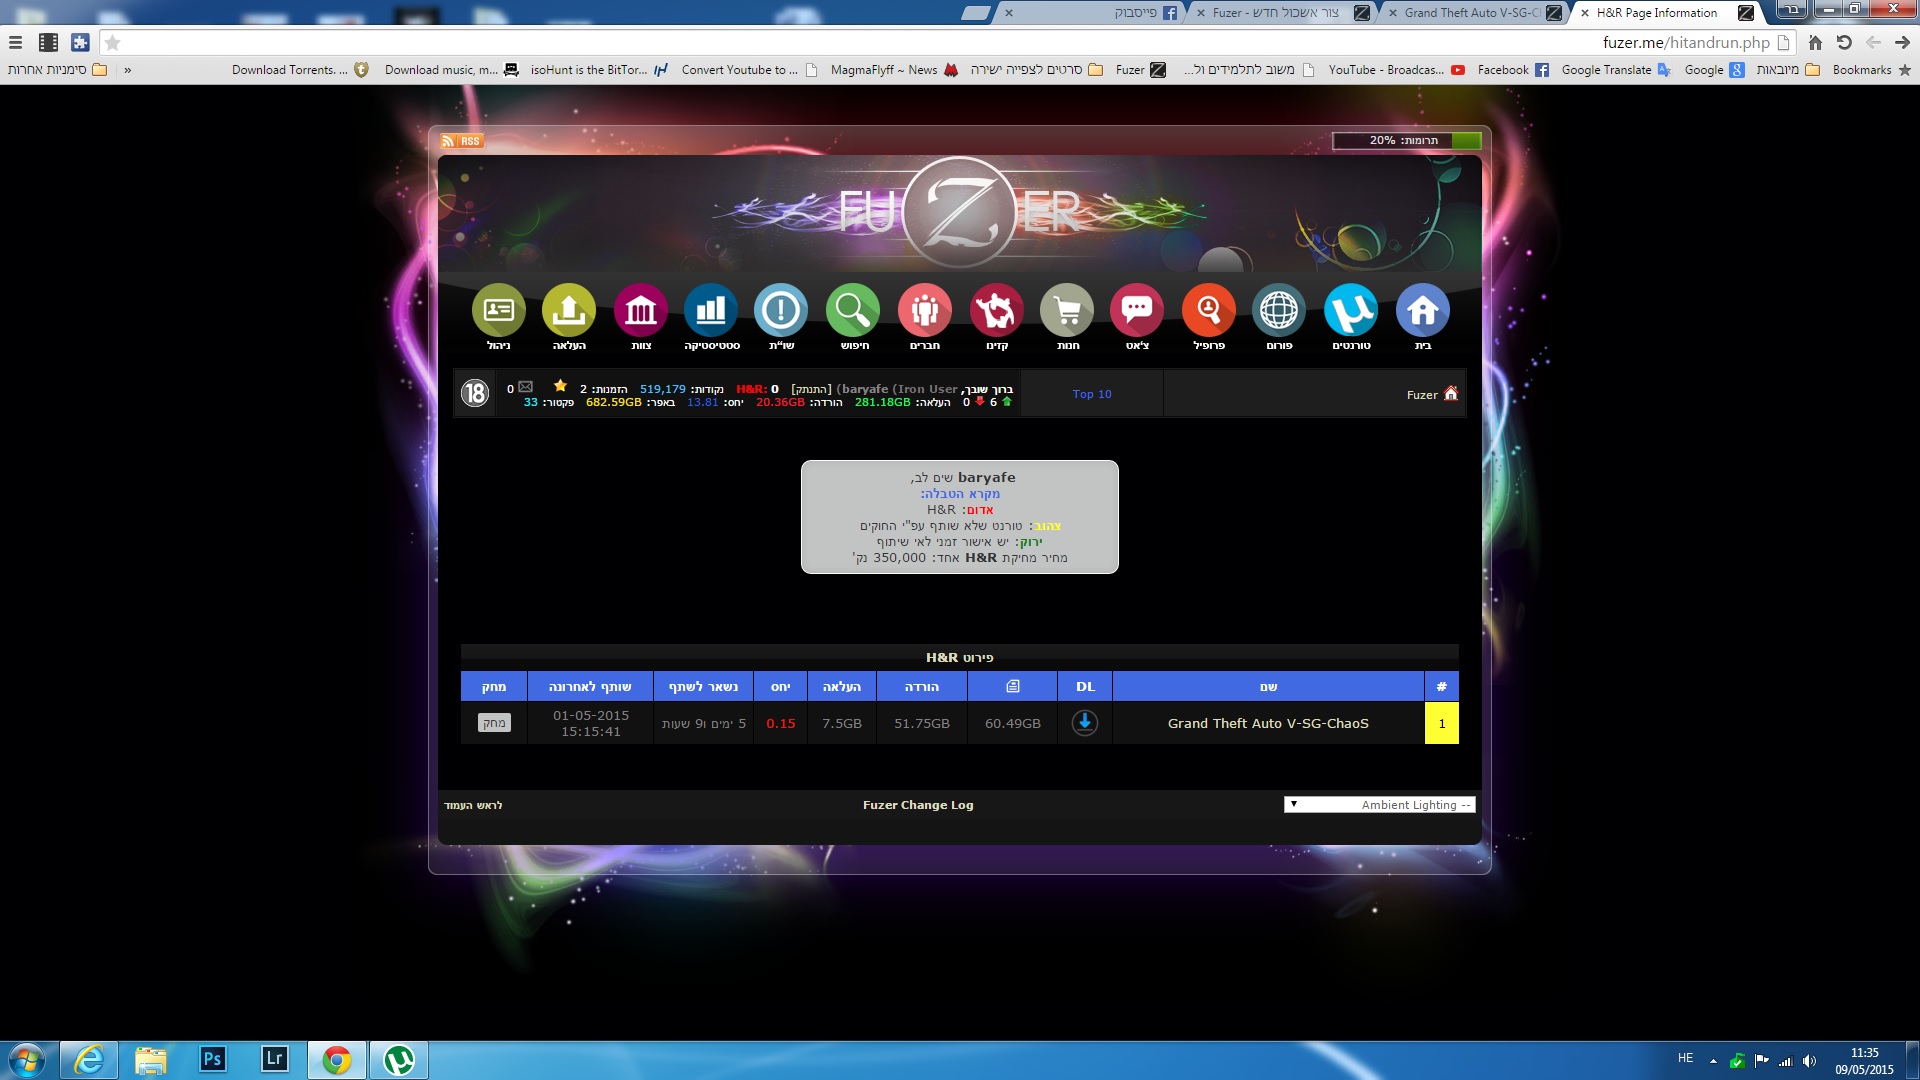Screen dimensions: 1920x1080
Task: Click the address bar with fuzer.me URL
Action: point(950,42)
